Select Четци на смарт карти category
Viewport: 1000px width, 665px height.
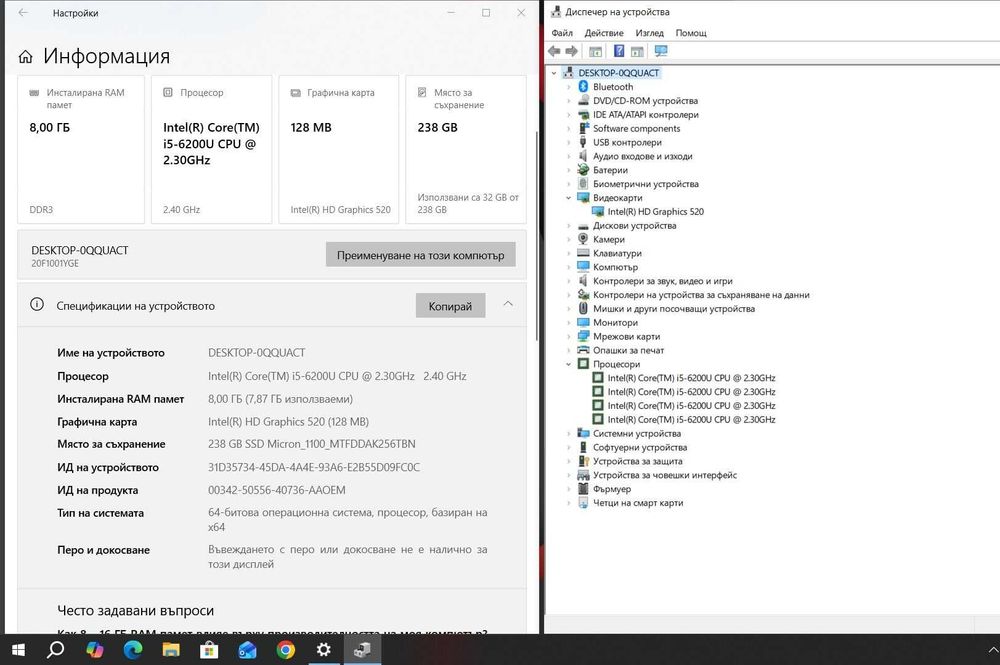pyautogui.click(x=638, y=503)
